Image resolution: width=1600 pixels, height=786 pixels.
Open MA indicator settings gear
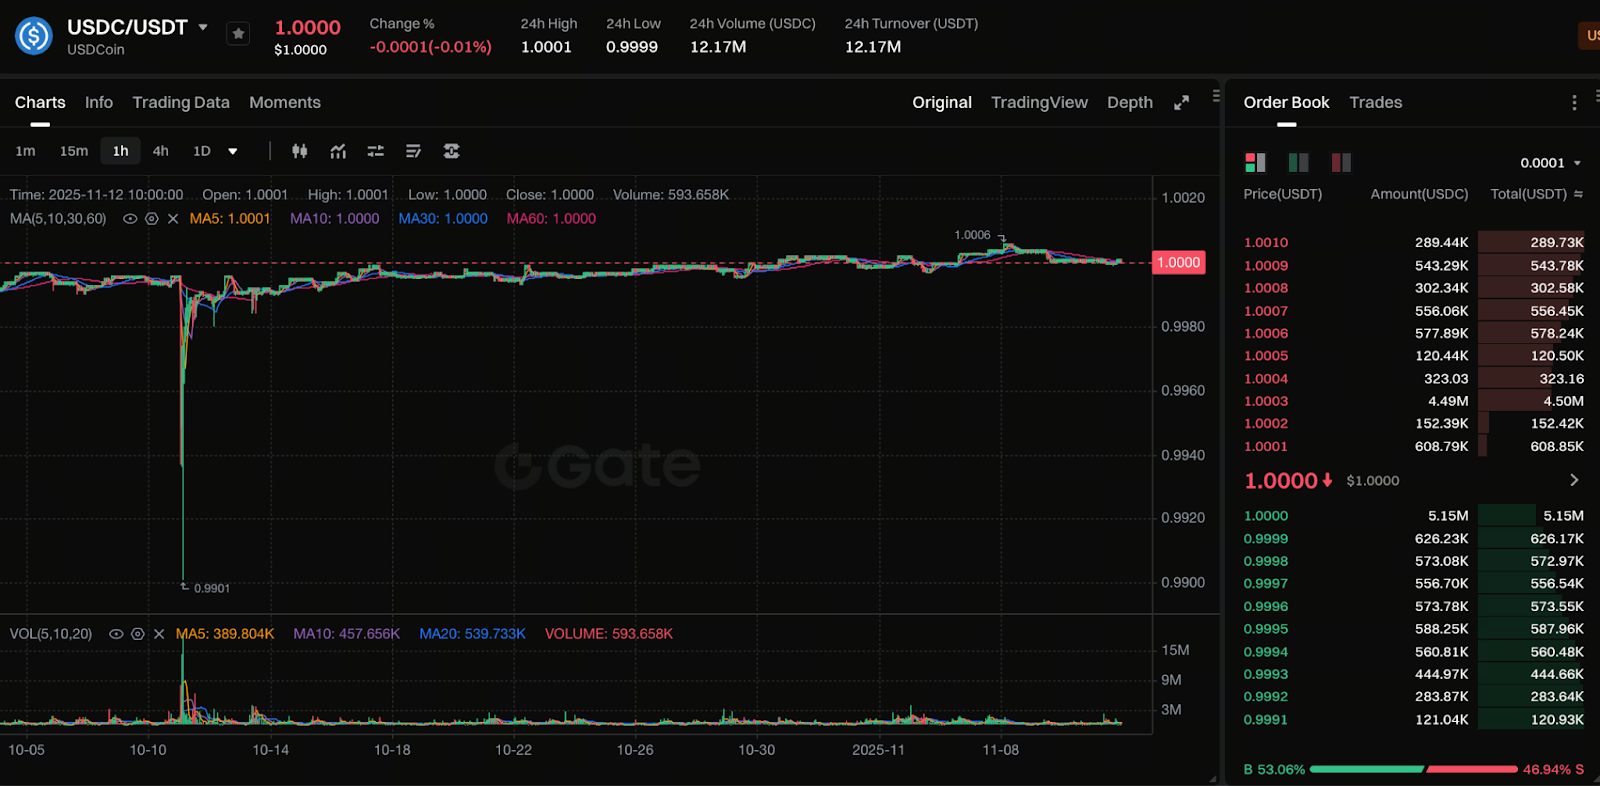pos(152,219)
